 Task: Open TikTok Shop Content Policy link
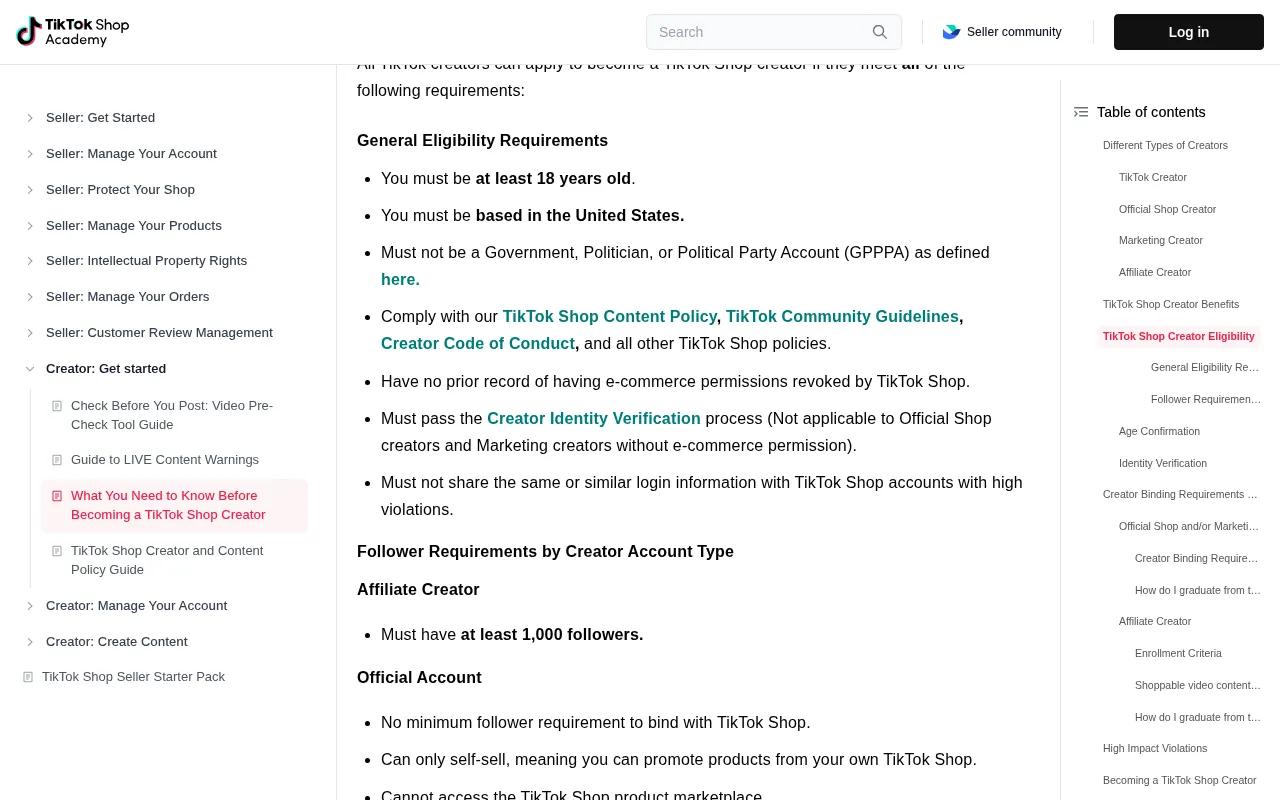(609, 316)
